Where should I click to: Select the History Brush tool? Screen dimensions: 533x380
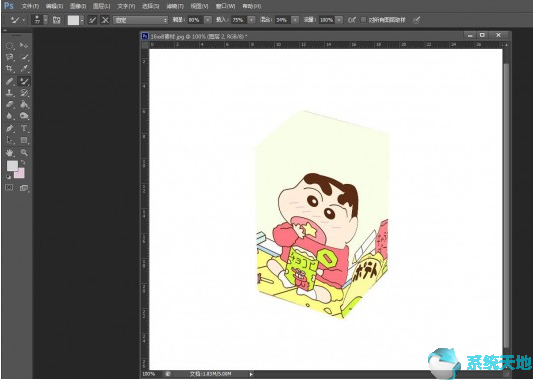coord(24,92)
